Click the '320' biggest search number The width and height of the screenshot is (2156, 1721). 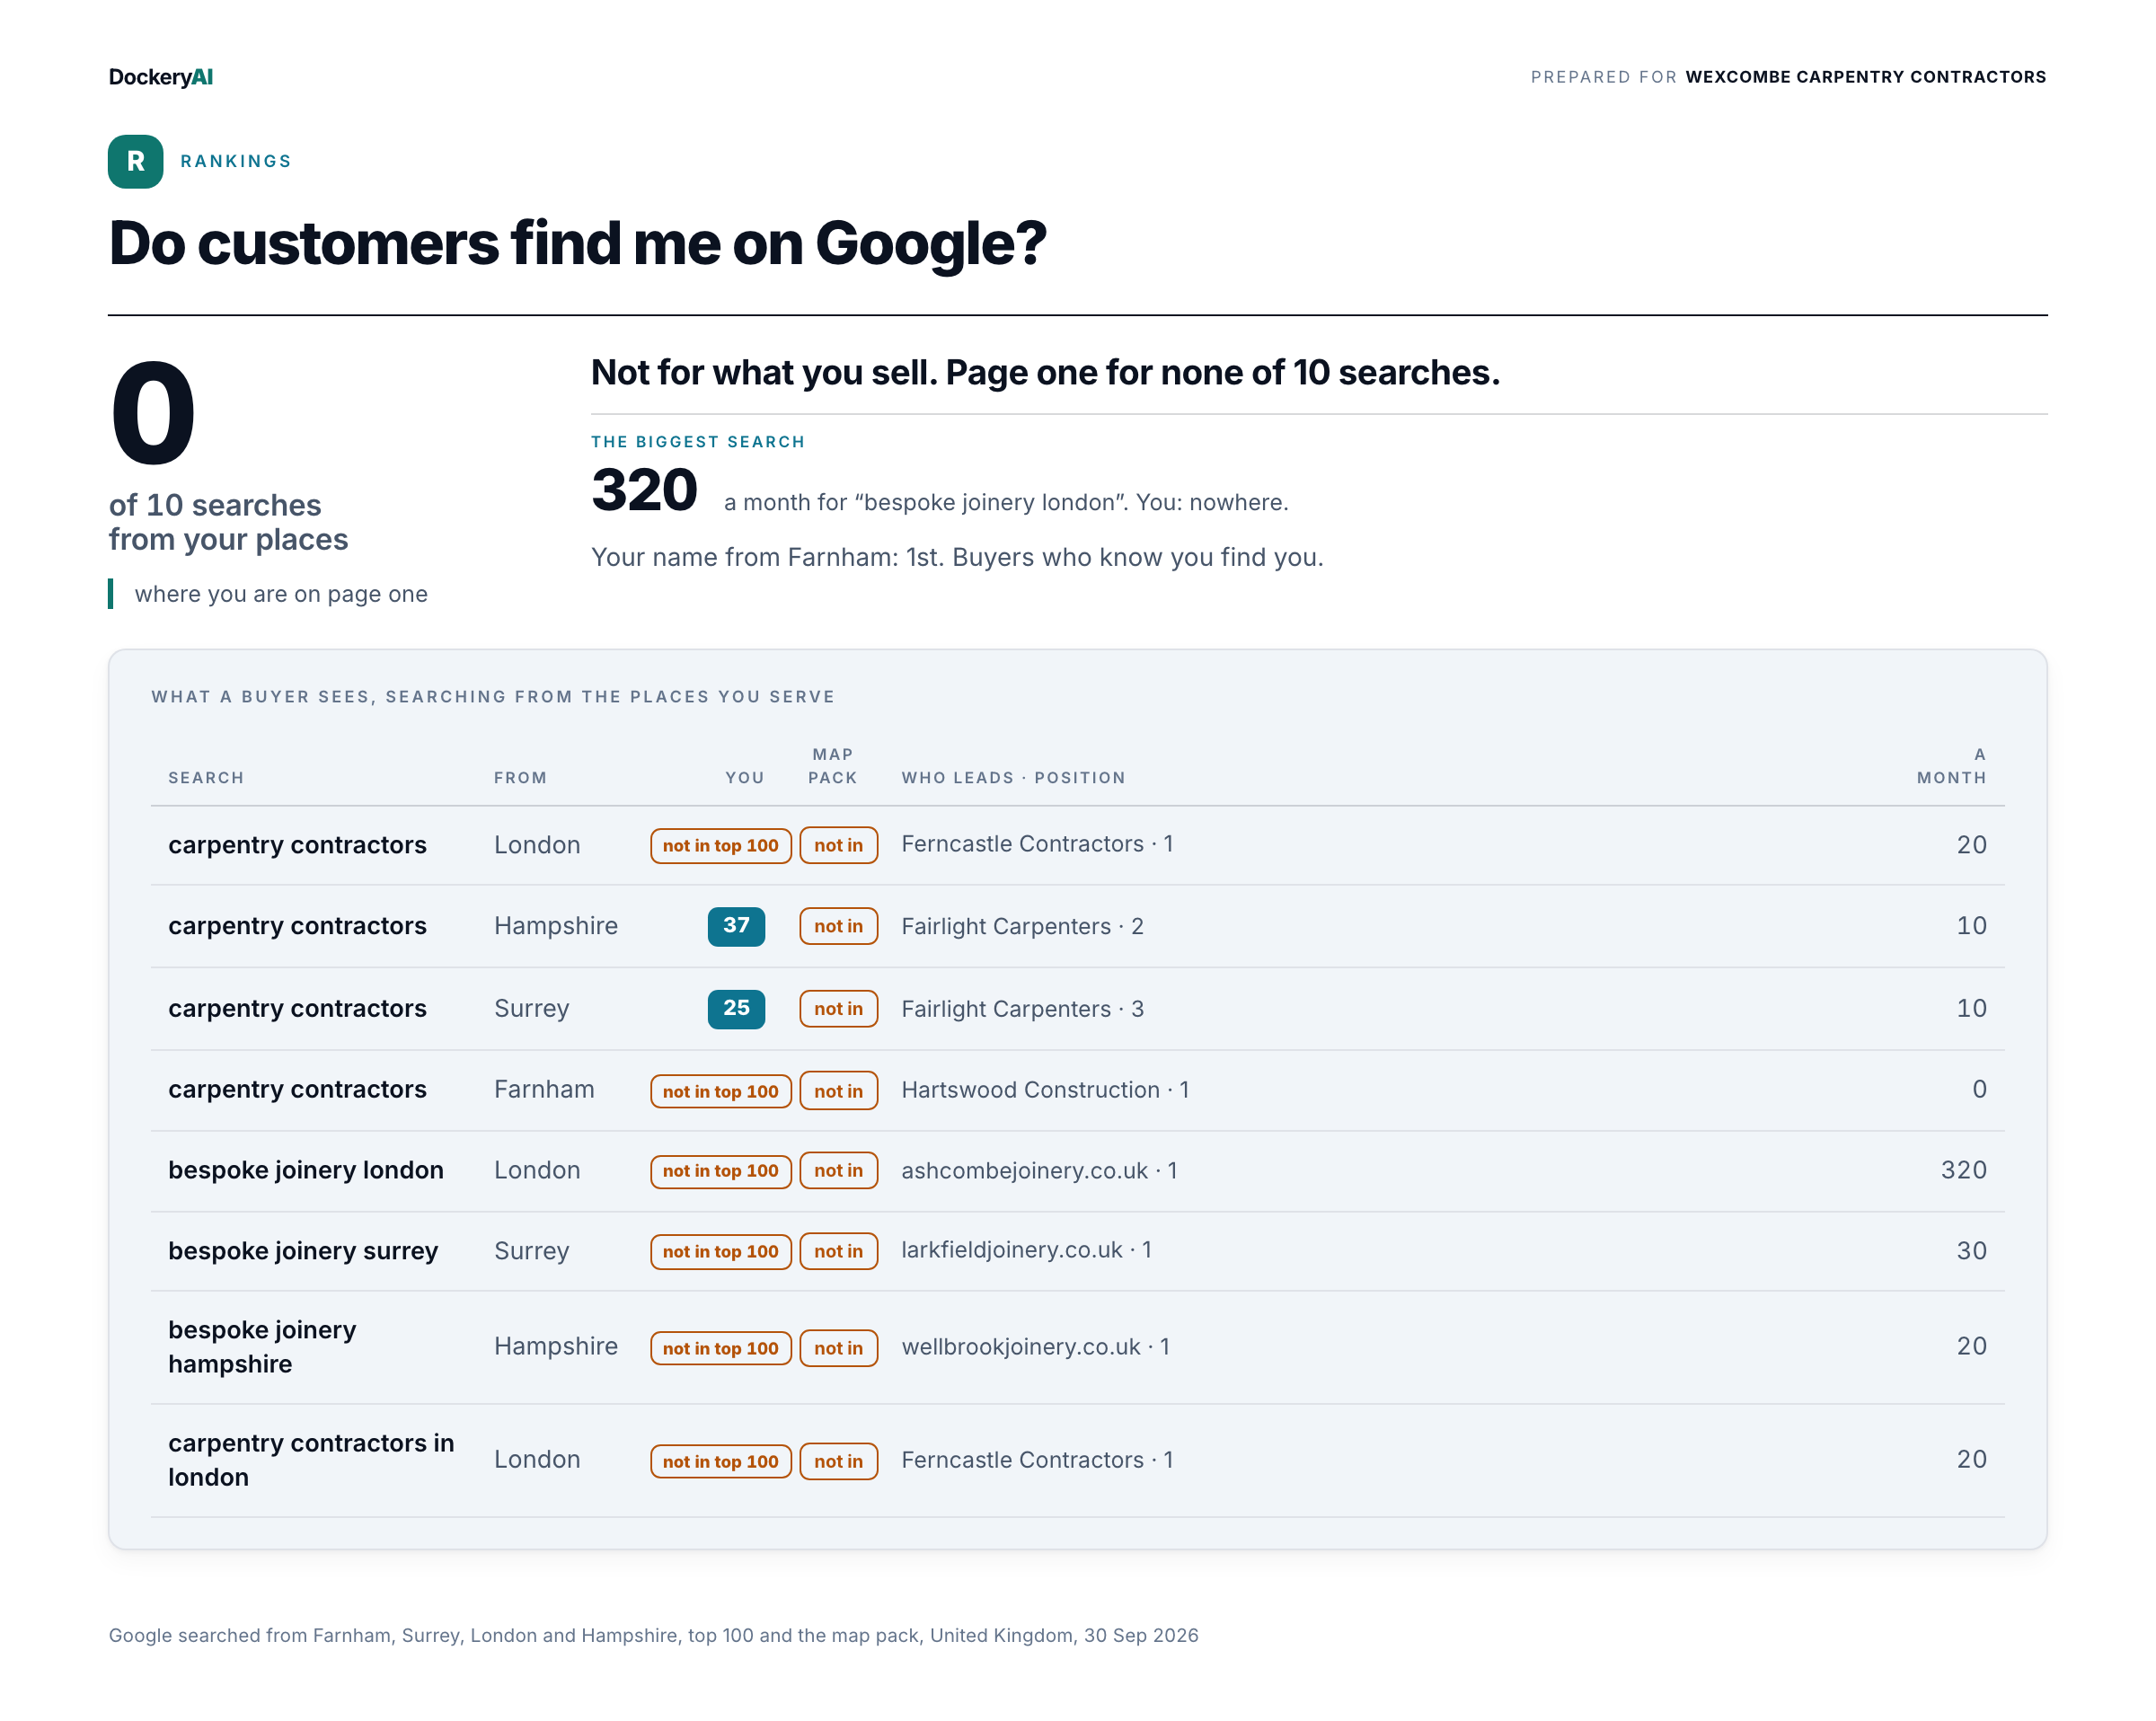pos(644,490)
